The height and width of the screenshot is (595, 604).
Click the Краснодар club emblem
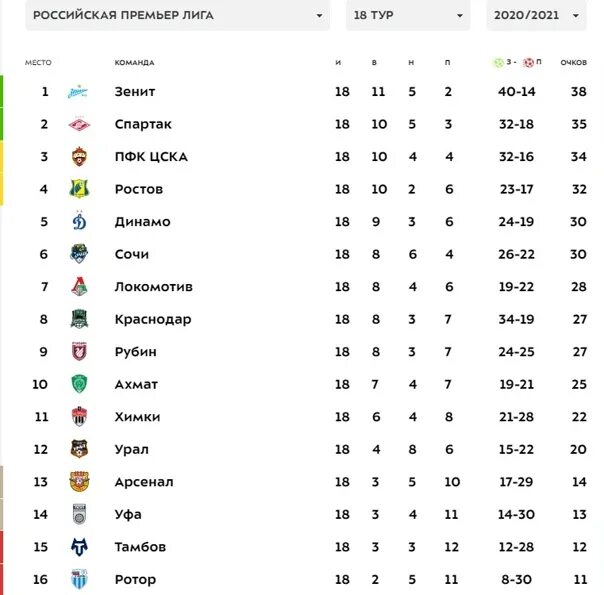[x=79, y=319]
